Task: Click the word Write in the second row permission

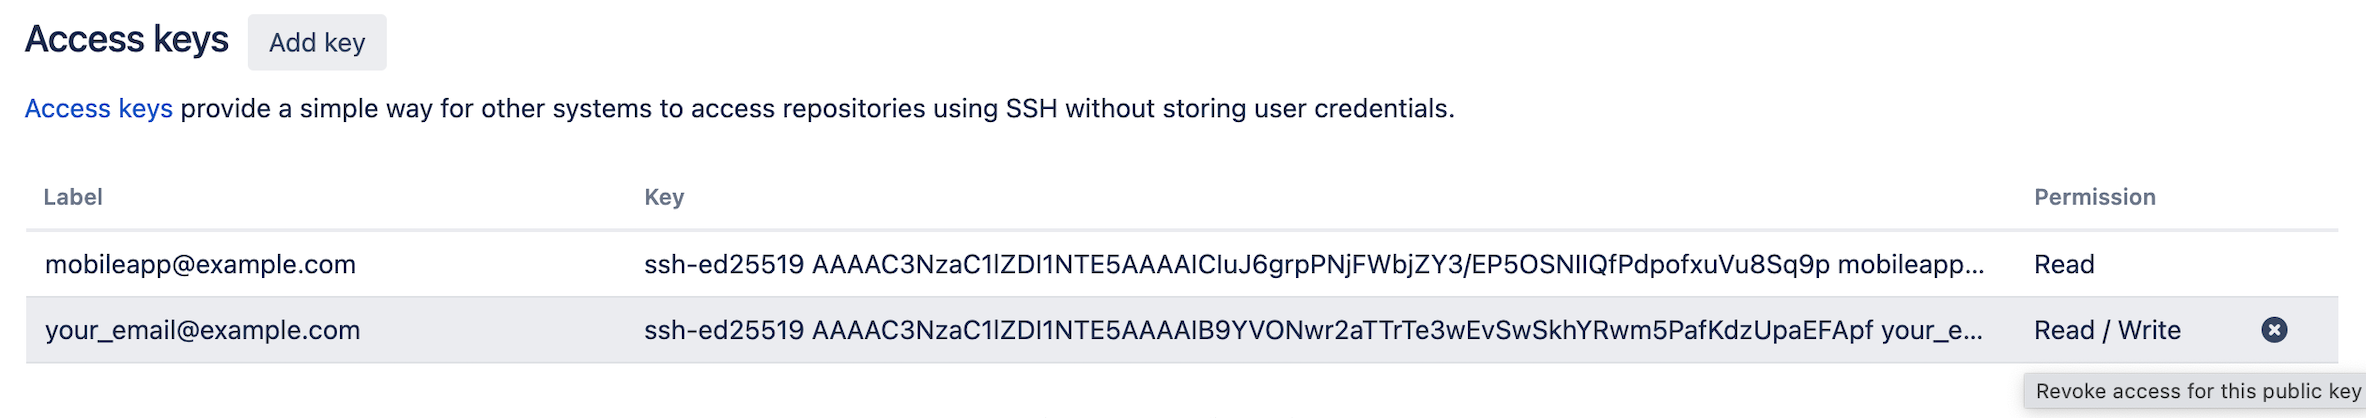Action: click(x=2149, y=330)
